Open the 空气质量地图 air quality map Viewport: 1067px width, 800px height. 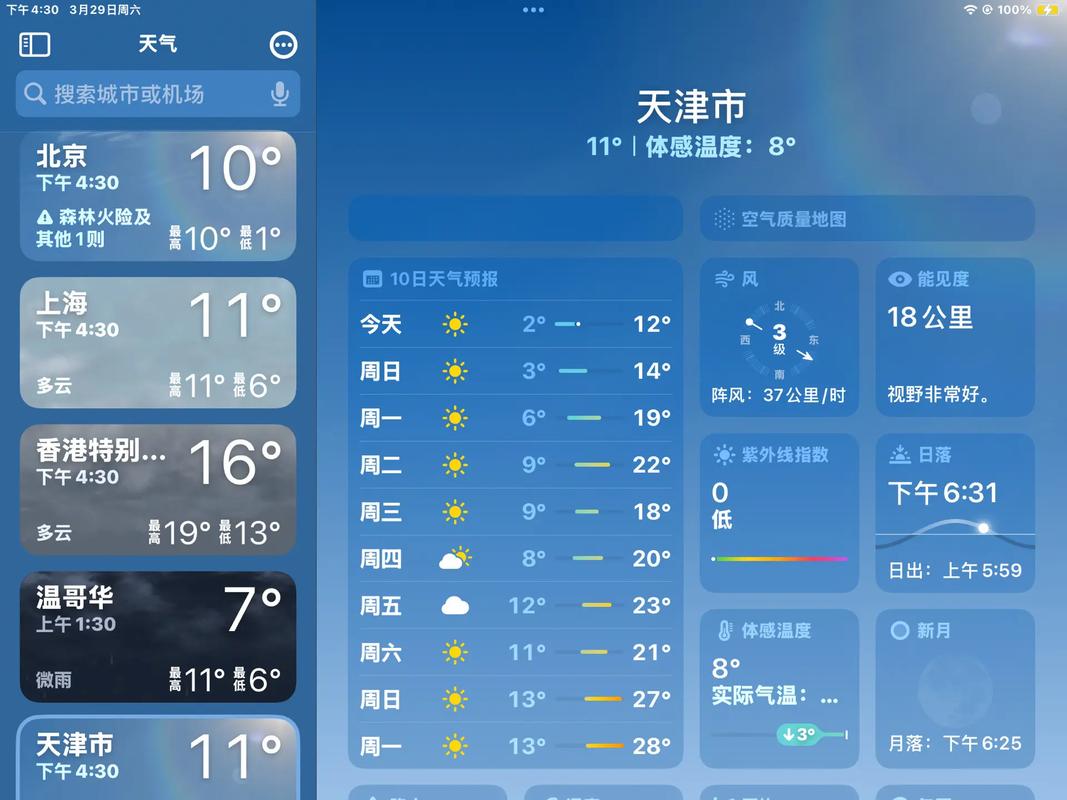coord(866,218)
